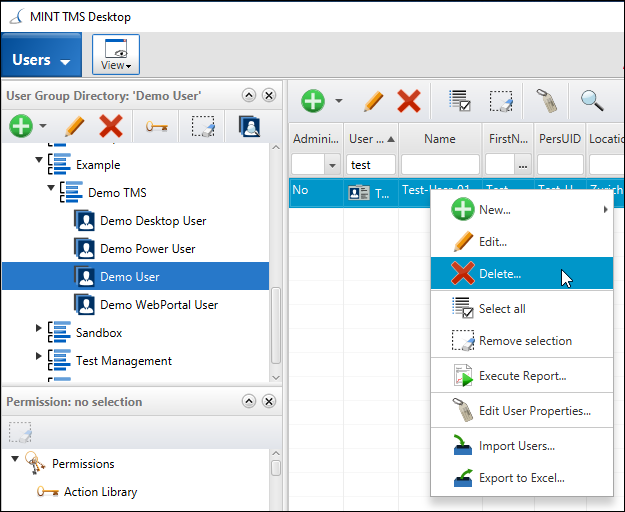Click green add icon in User Group Directory
Viewport: 625px width, 512px height.
21,126
